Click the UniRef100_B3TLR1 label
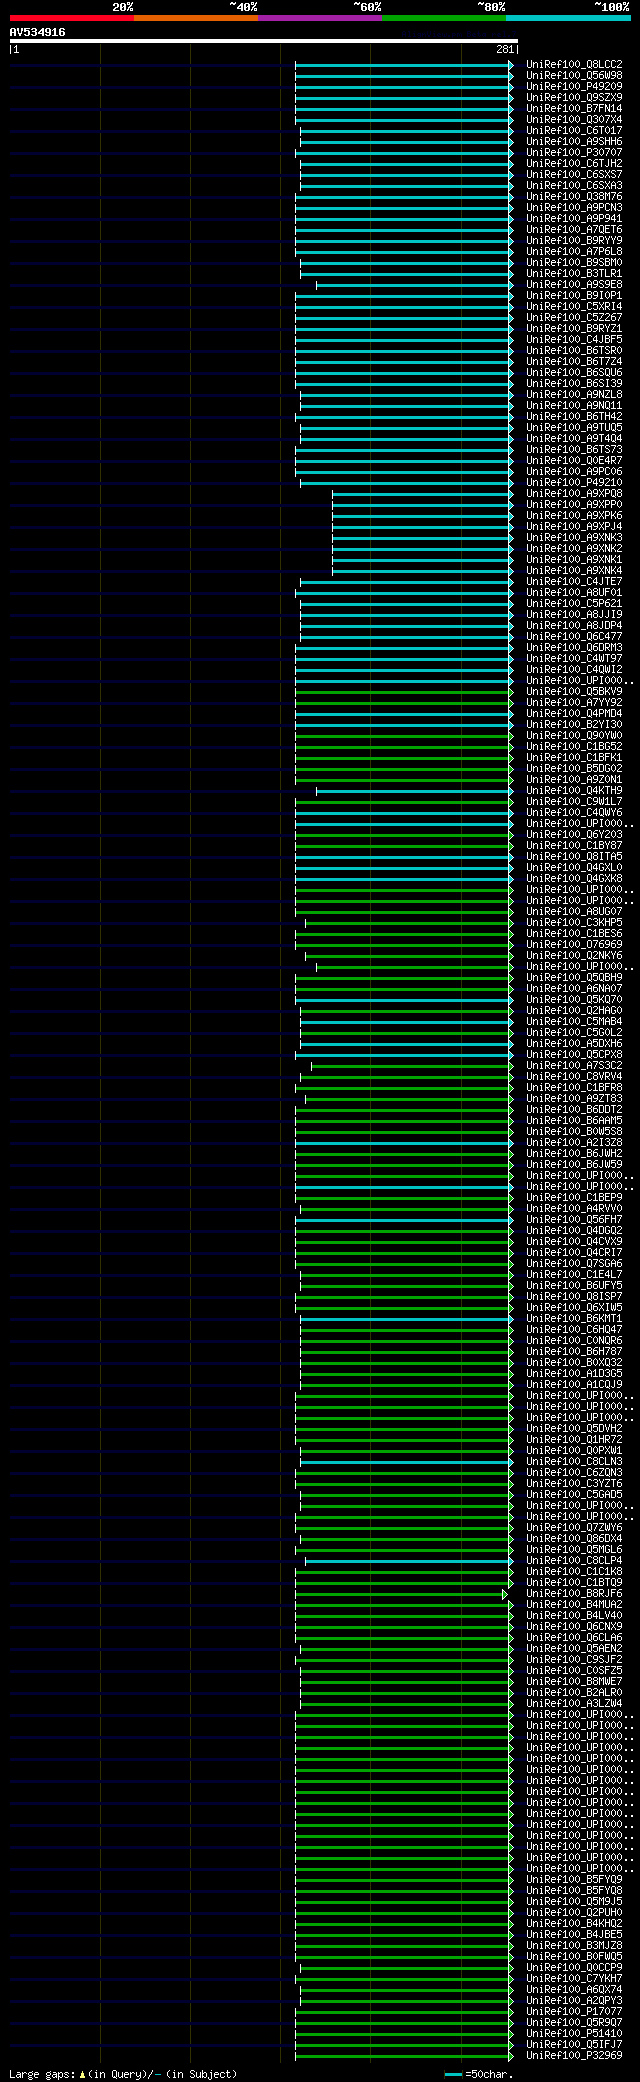640x2082 pixels. 574,273
